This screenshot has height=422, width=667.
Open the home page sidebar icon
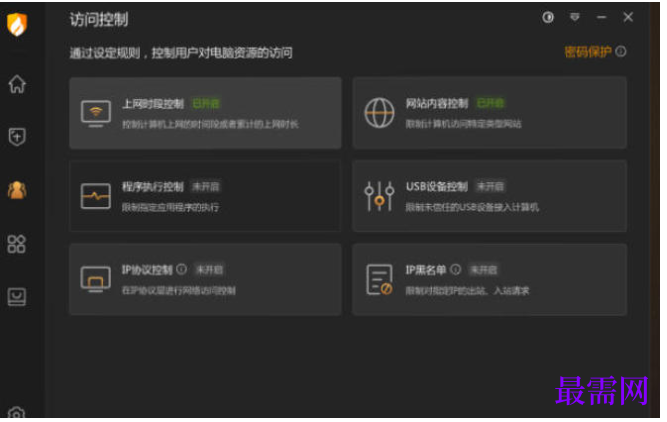[17, 84]
